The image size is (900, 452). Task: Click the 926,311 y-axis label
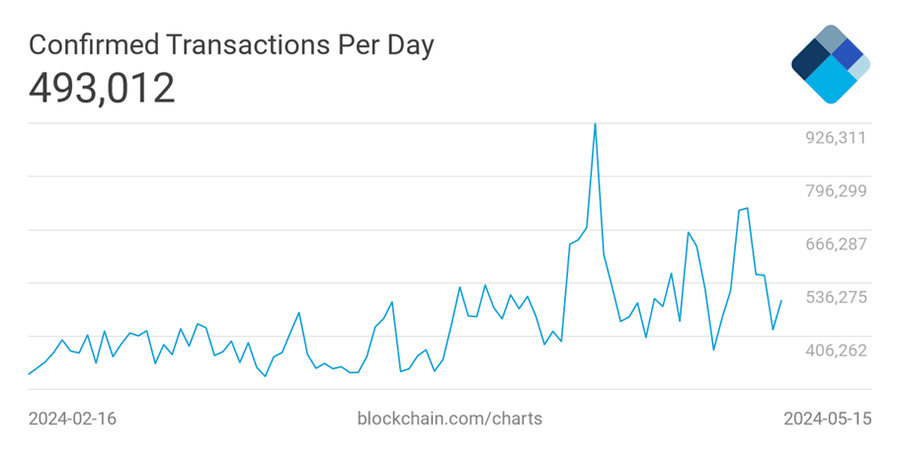click(836, 138)
